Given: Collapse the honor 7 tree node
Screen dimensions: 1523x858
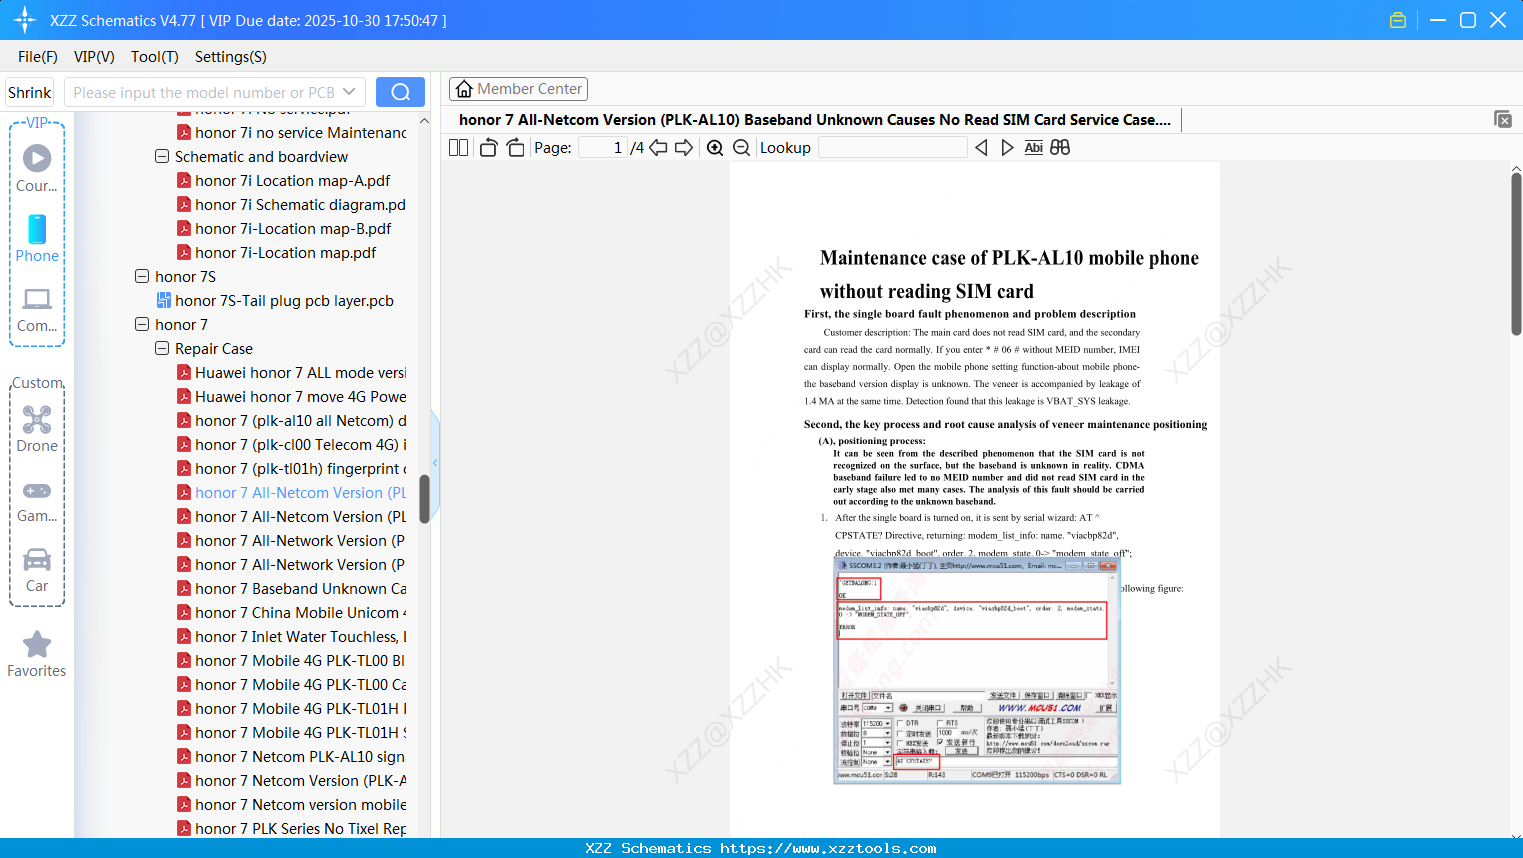Looking at the screenshot, I should click(142, 325).
